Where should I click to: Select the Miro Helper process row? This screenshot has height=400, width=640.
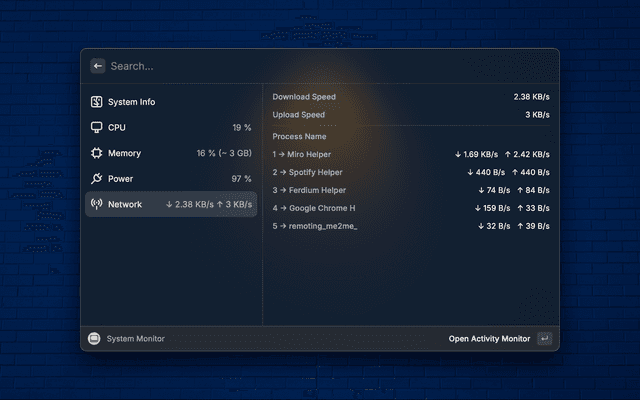click(x=410, y=155)
